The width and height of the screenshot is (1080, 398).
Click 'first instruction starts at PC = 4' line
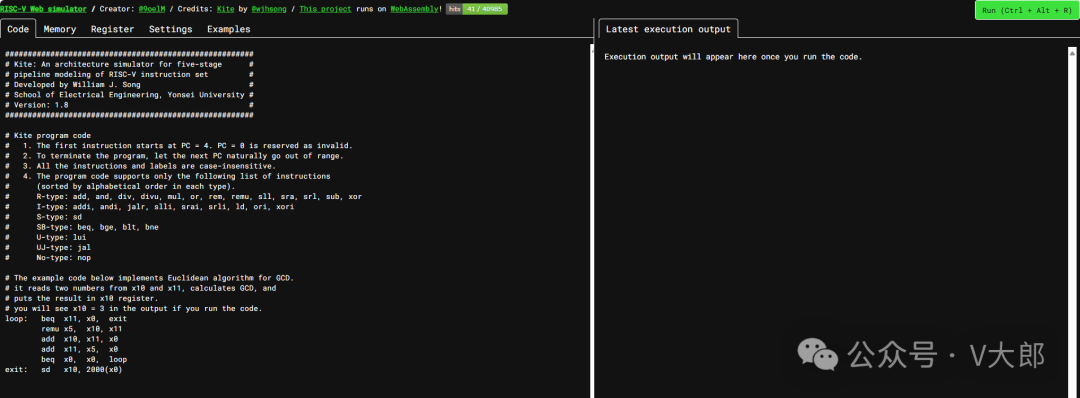coord(178,145)
